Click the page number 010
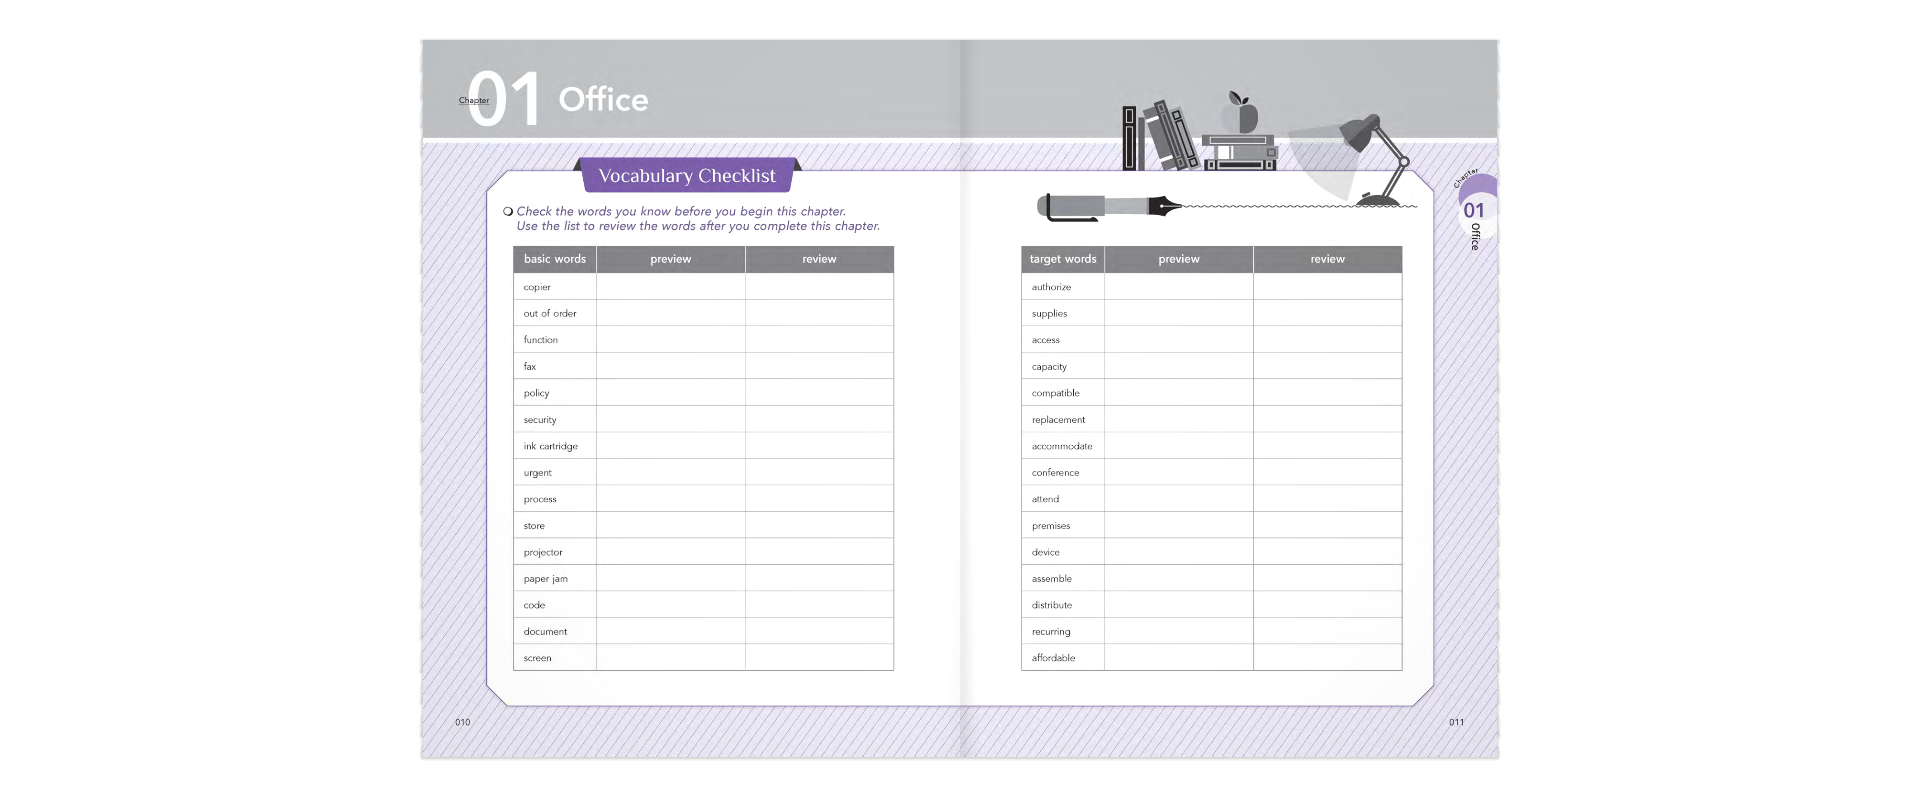 pyautogui.click(x=462, y=722)
